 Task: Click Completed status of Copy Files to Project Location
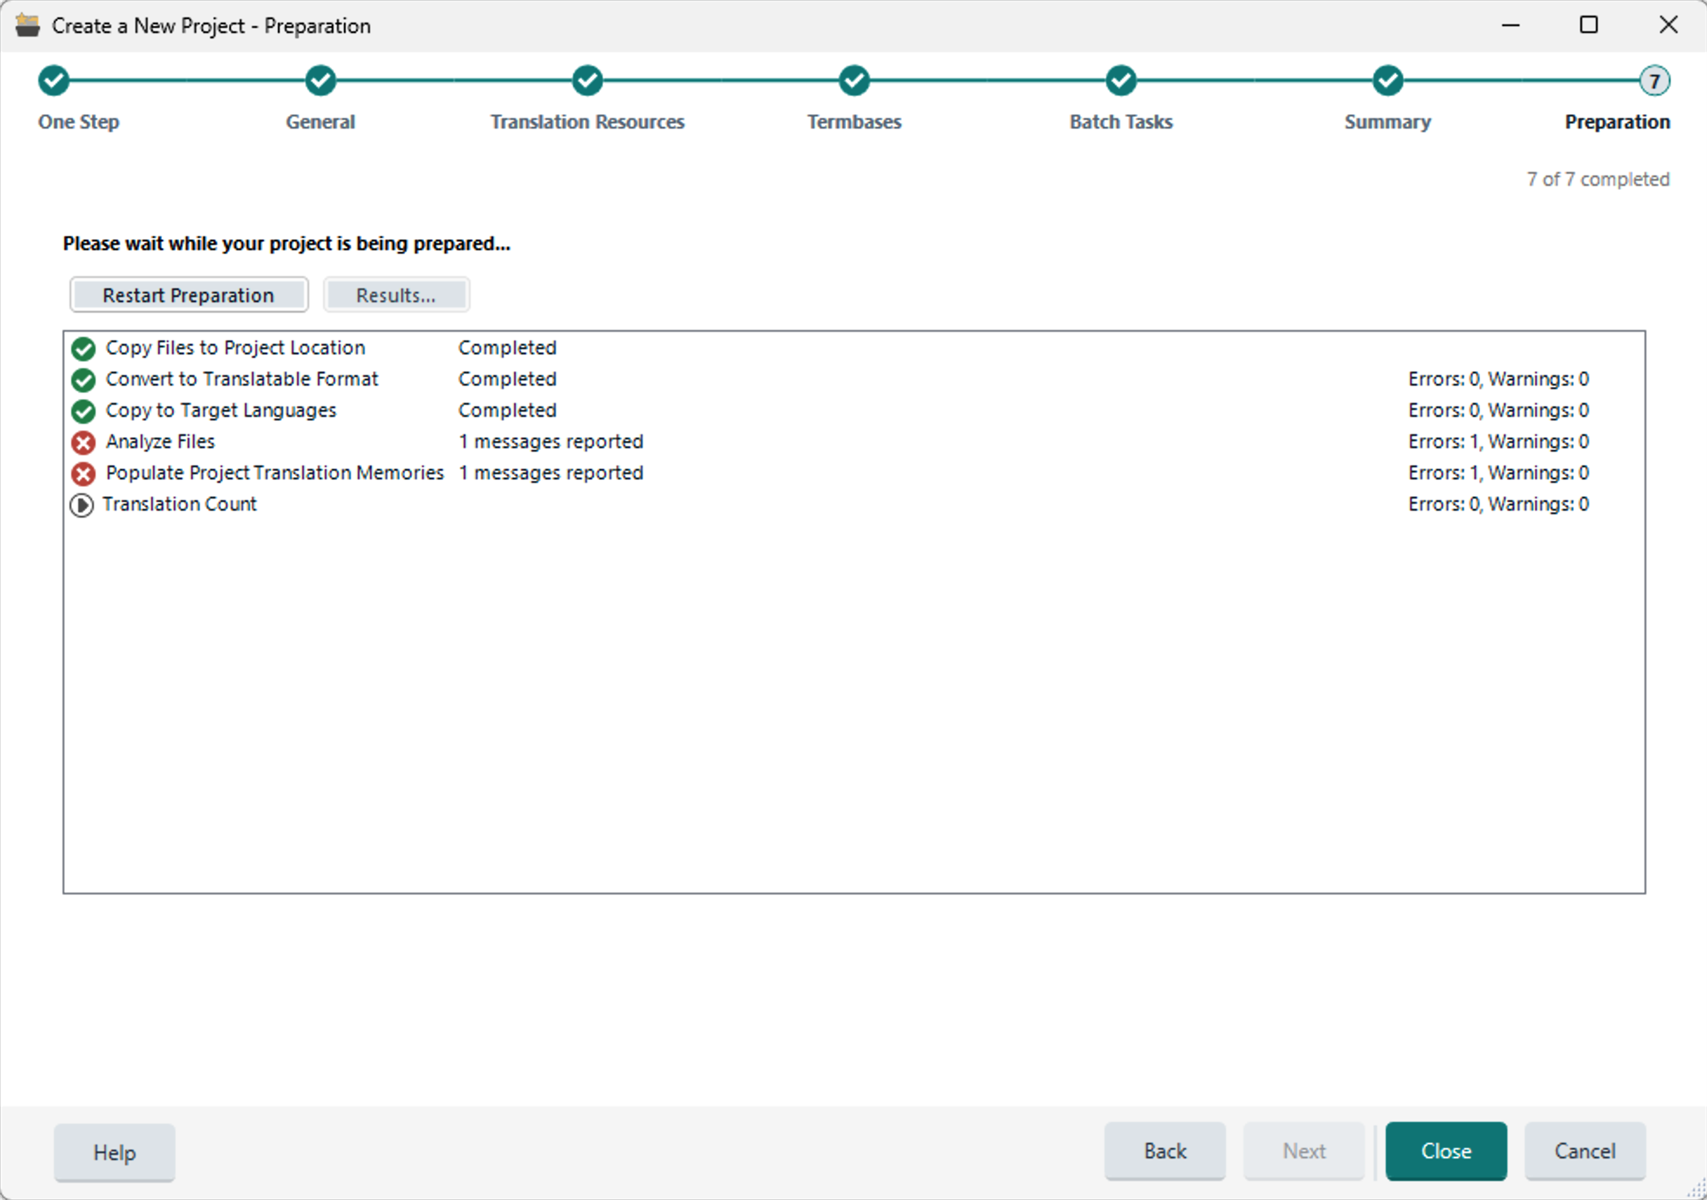pos(507,348)
